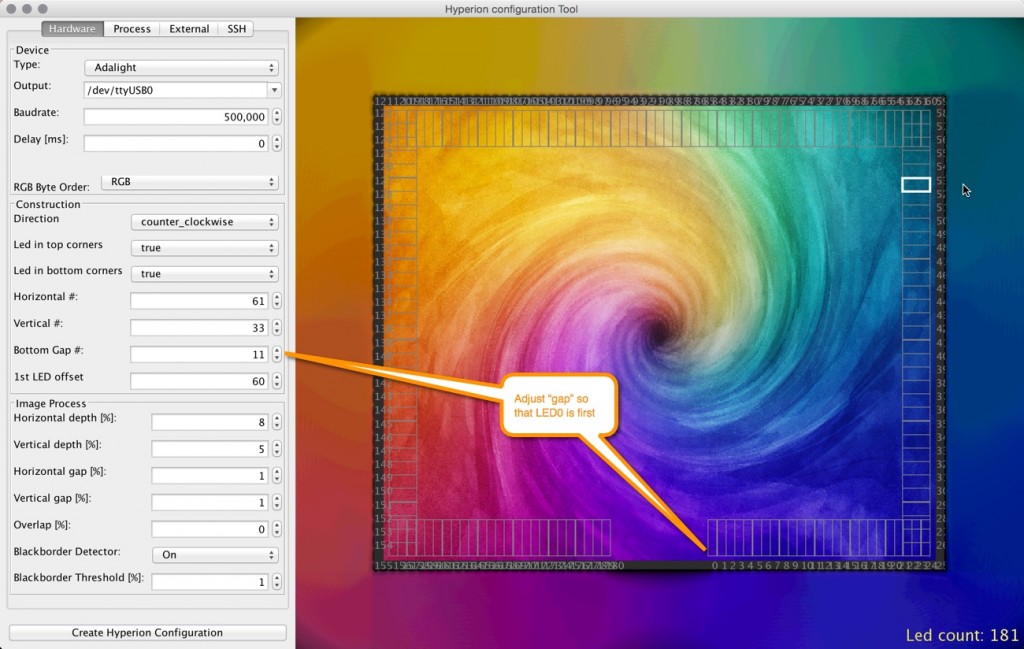
Task: Click Create Hyperion Configuration
Action: [x=147, y=632]
